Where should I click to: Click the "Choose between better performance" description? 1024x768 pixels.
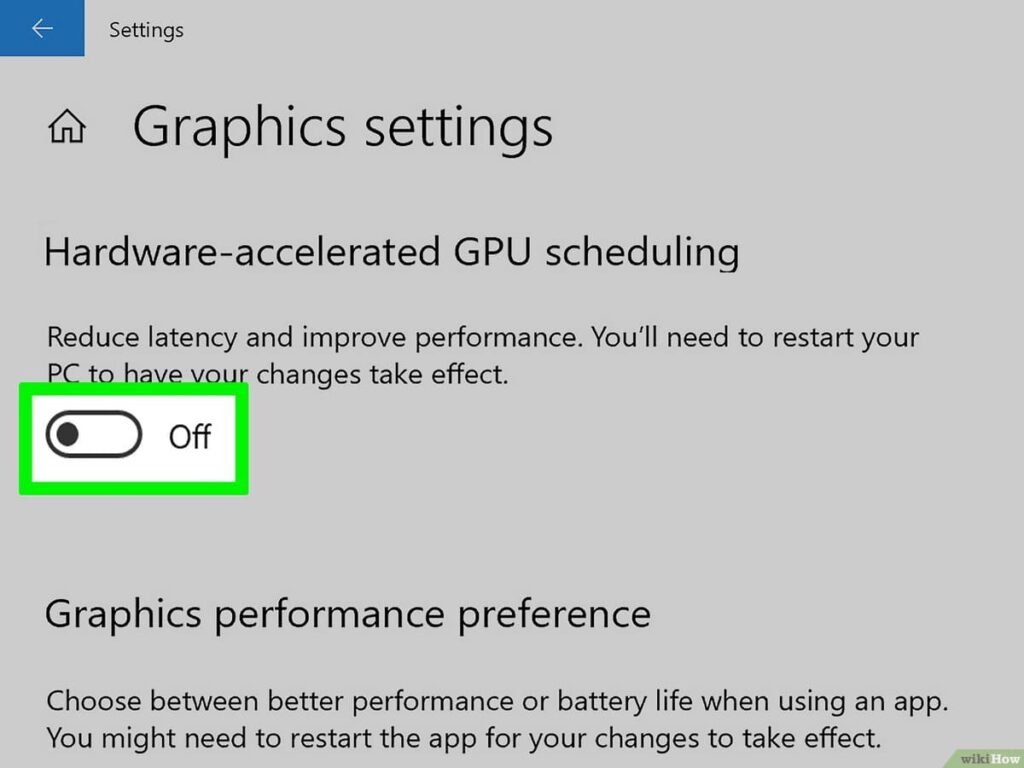click(300, 700)
